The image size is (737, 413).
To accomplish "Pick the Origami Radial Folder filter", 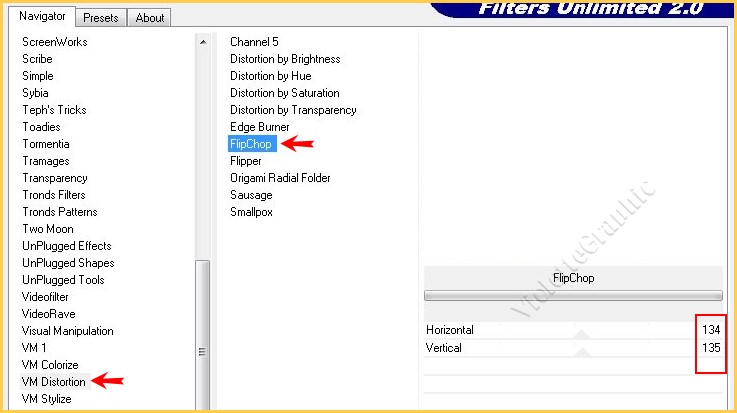I will [280, 178].
